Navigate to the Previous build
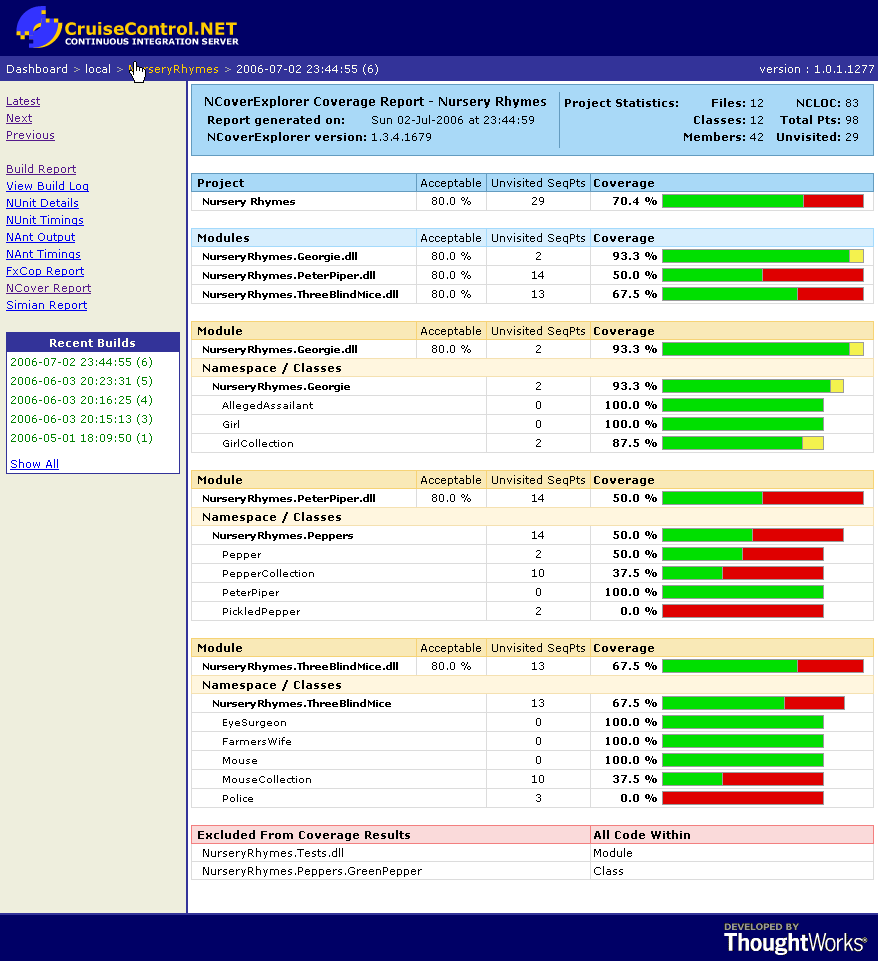This screenshot has height=961, width=878. tap(30, 135)
